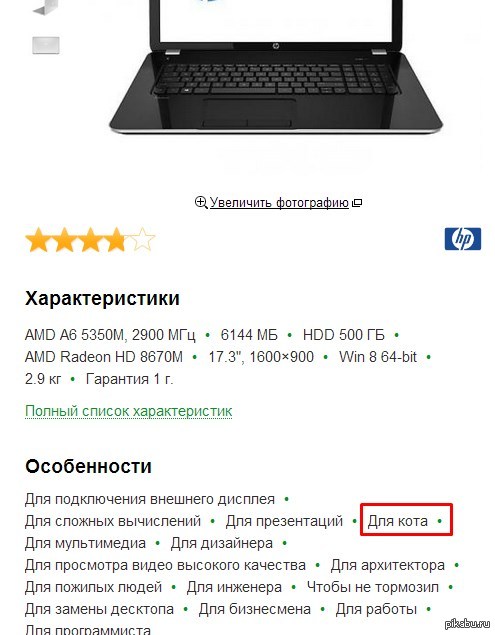Select Для пожилых людей feature

[93, 587]
